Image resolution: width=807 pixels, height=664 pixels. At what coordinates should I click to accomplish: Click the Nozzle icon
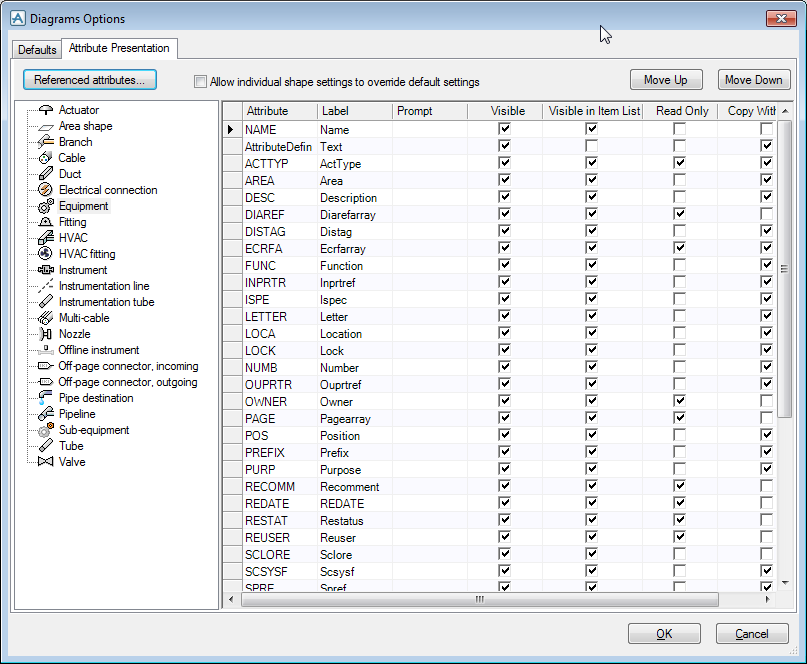[x=46, y=334]
